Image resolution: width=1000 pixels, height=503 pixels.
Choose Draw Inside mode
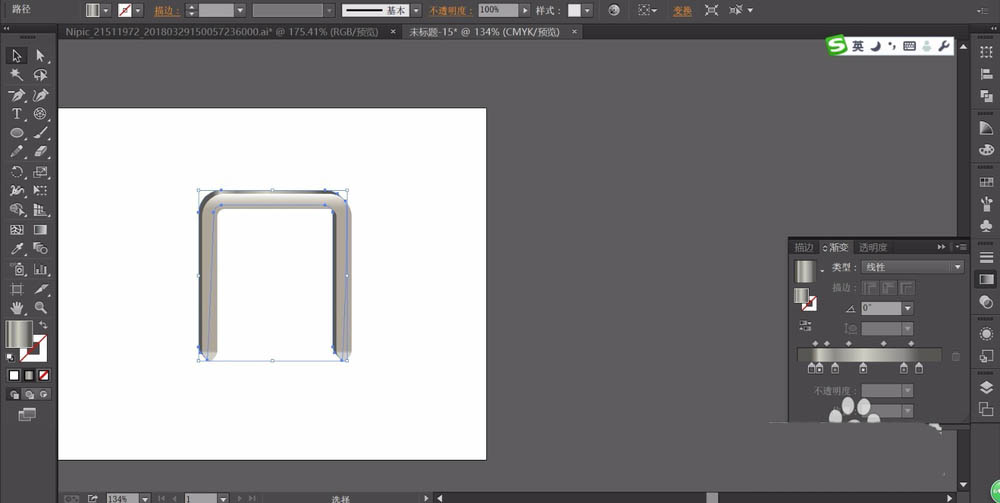pos(43,395)
